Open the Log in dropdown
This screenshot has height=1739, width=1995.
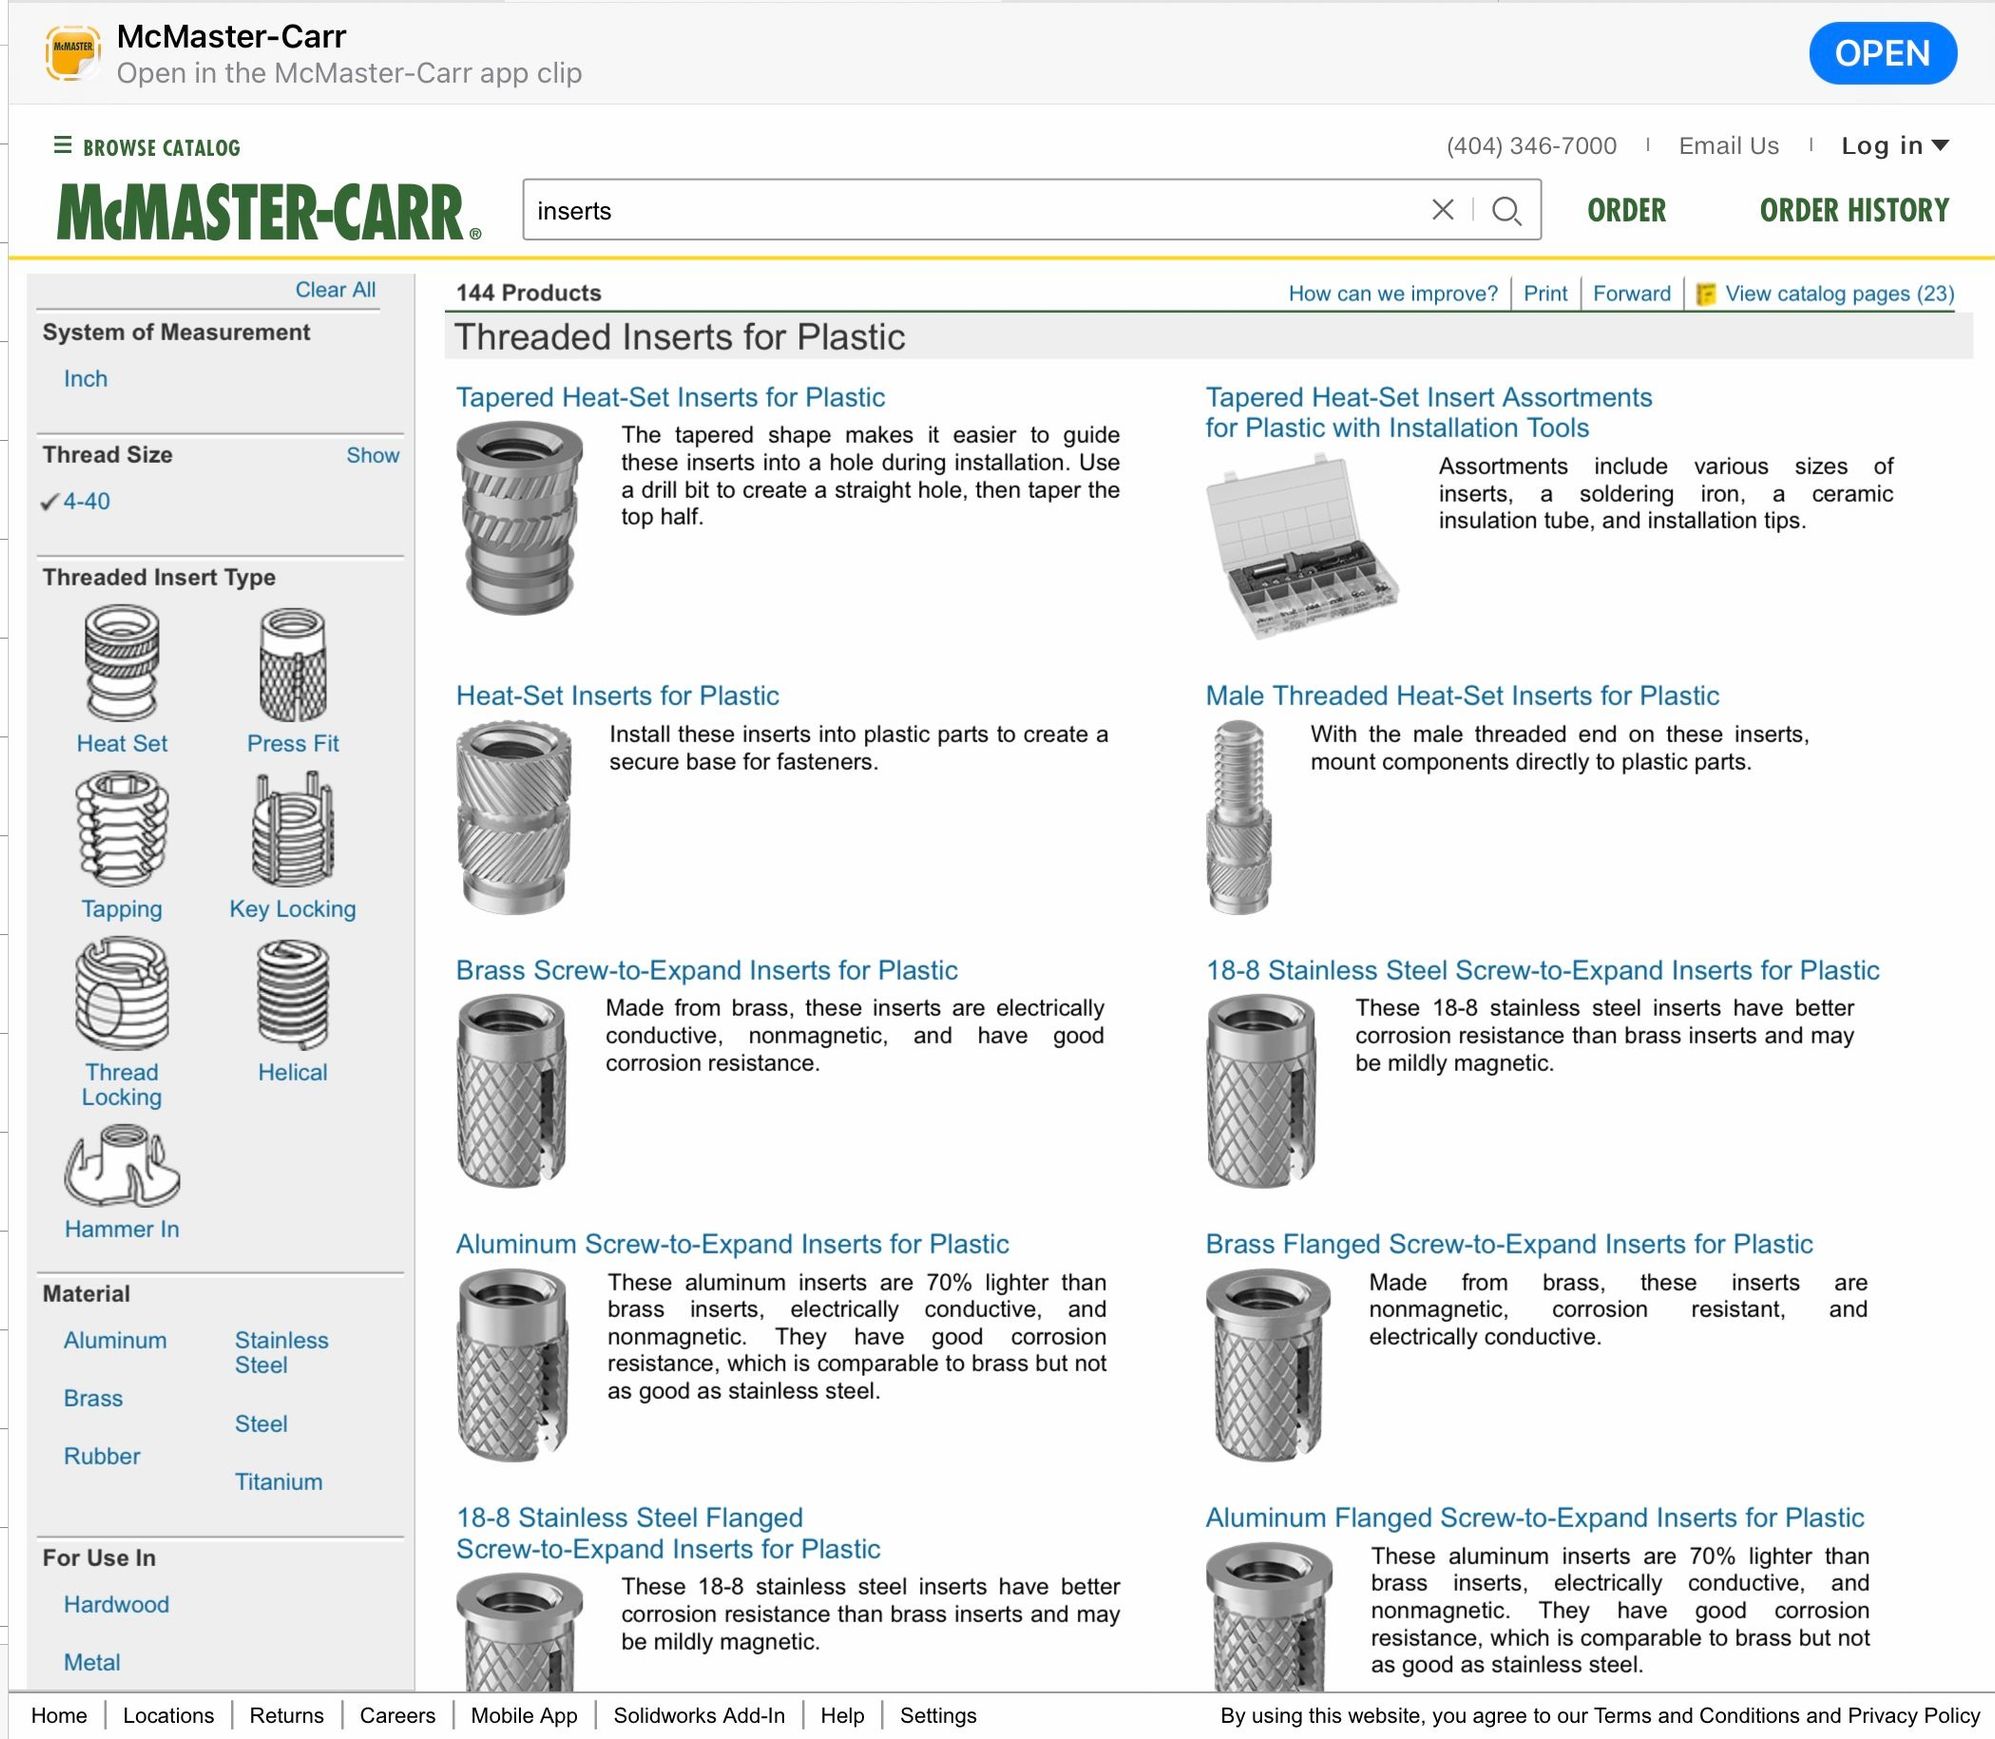(x=1894, y=146)
